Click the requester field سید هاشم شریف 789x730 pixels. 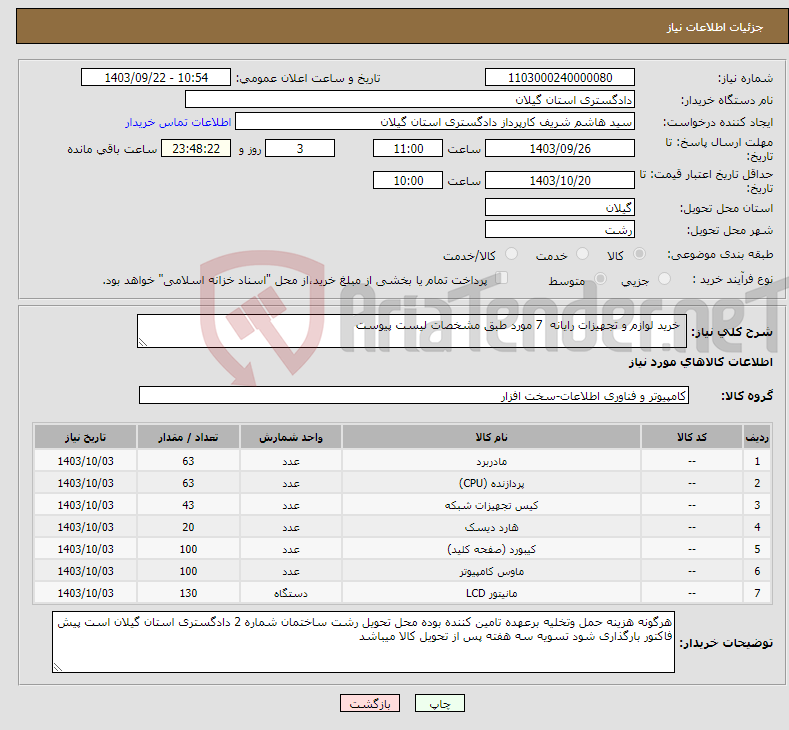point(435,122)
